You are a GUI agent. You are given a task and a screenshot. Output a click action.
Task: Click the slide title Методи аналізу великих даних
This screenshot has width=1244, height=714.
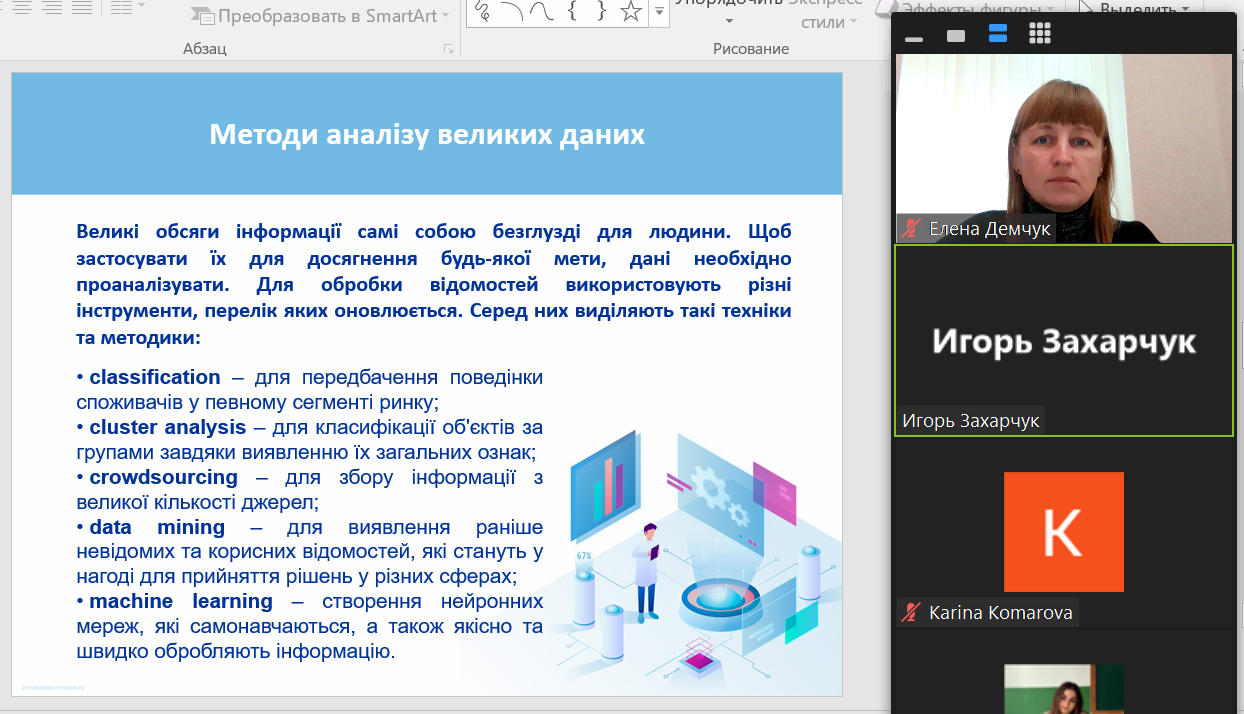pos(427,135)
